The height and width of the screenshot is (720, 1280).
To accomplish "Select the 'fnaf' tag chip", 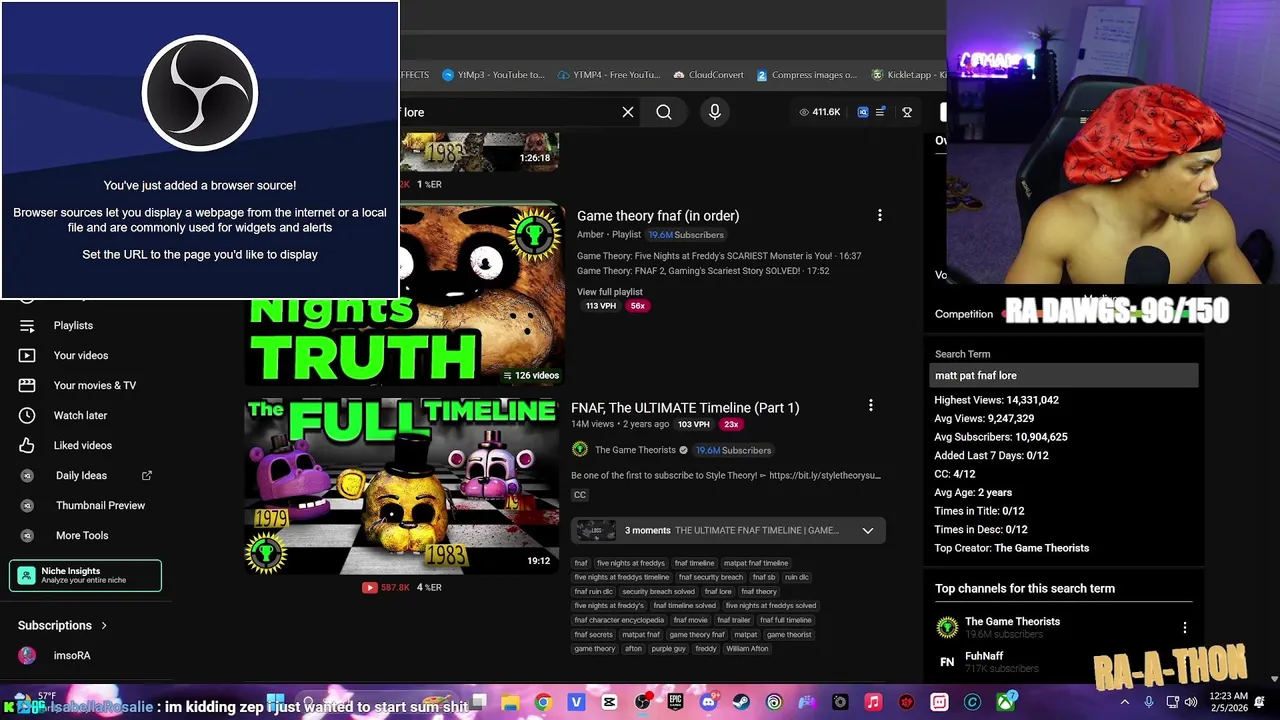I will point(581,563).
